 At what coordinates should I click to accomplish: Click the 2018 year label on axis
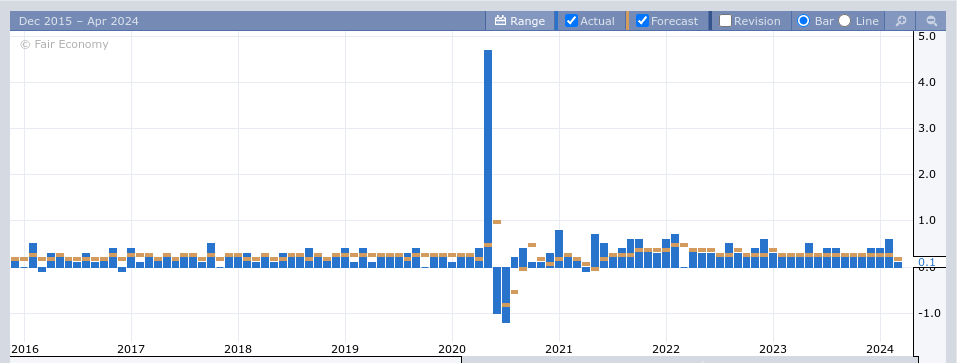(238, 349)
